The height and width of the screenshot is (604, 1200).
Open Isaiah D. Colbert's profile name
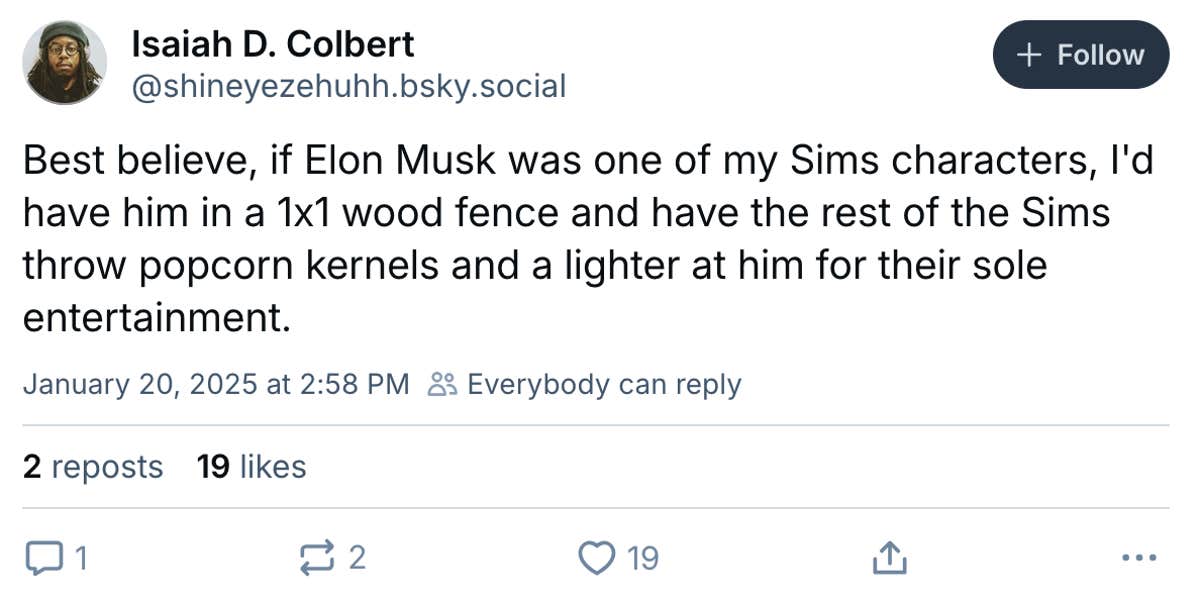pos(272,43)
